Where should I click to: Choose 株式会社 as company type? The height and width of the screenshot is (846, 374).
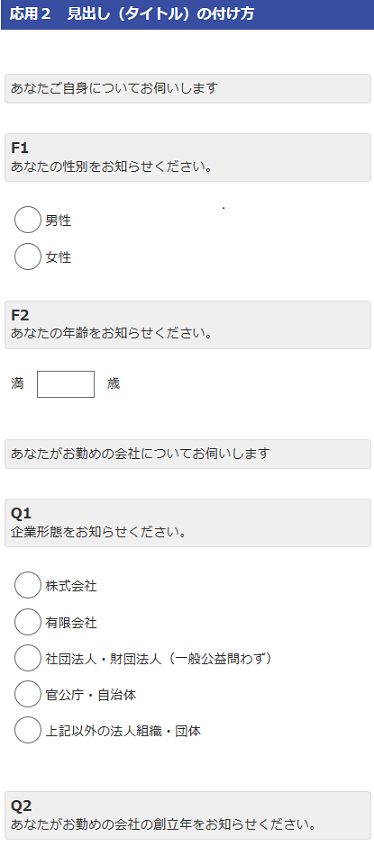tap(28, 585)
